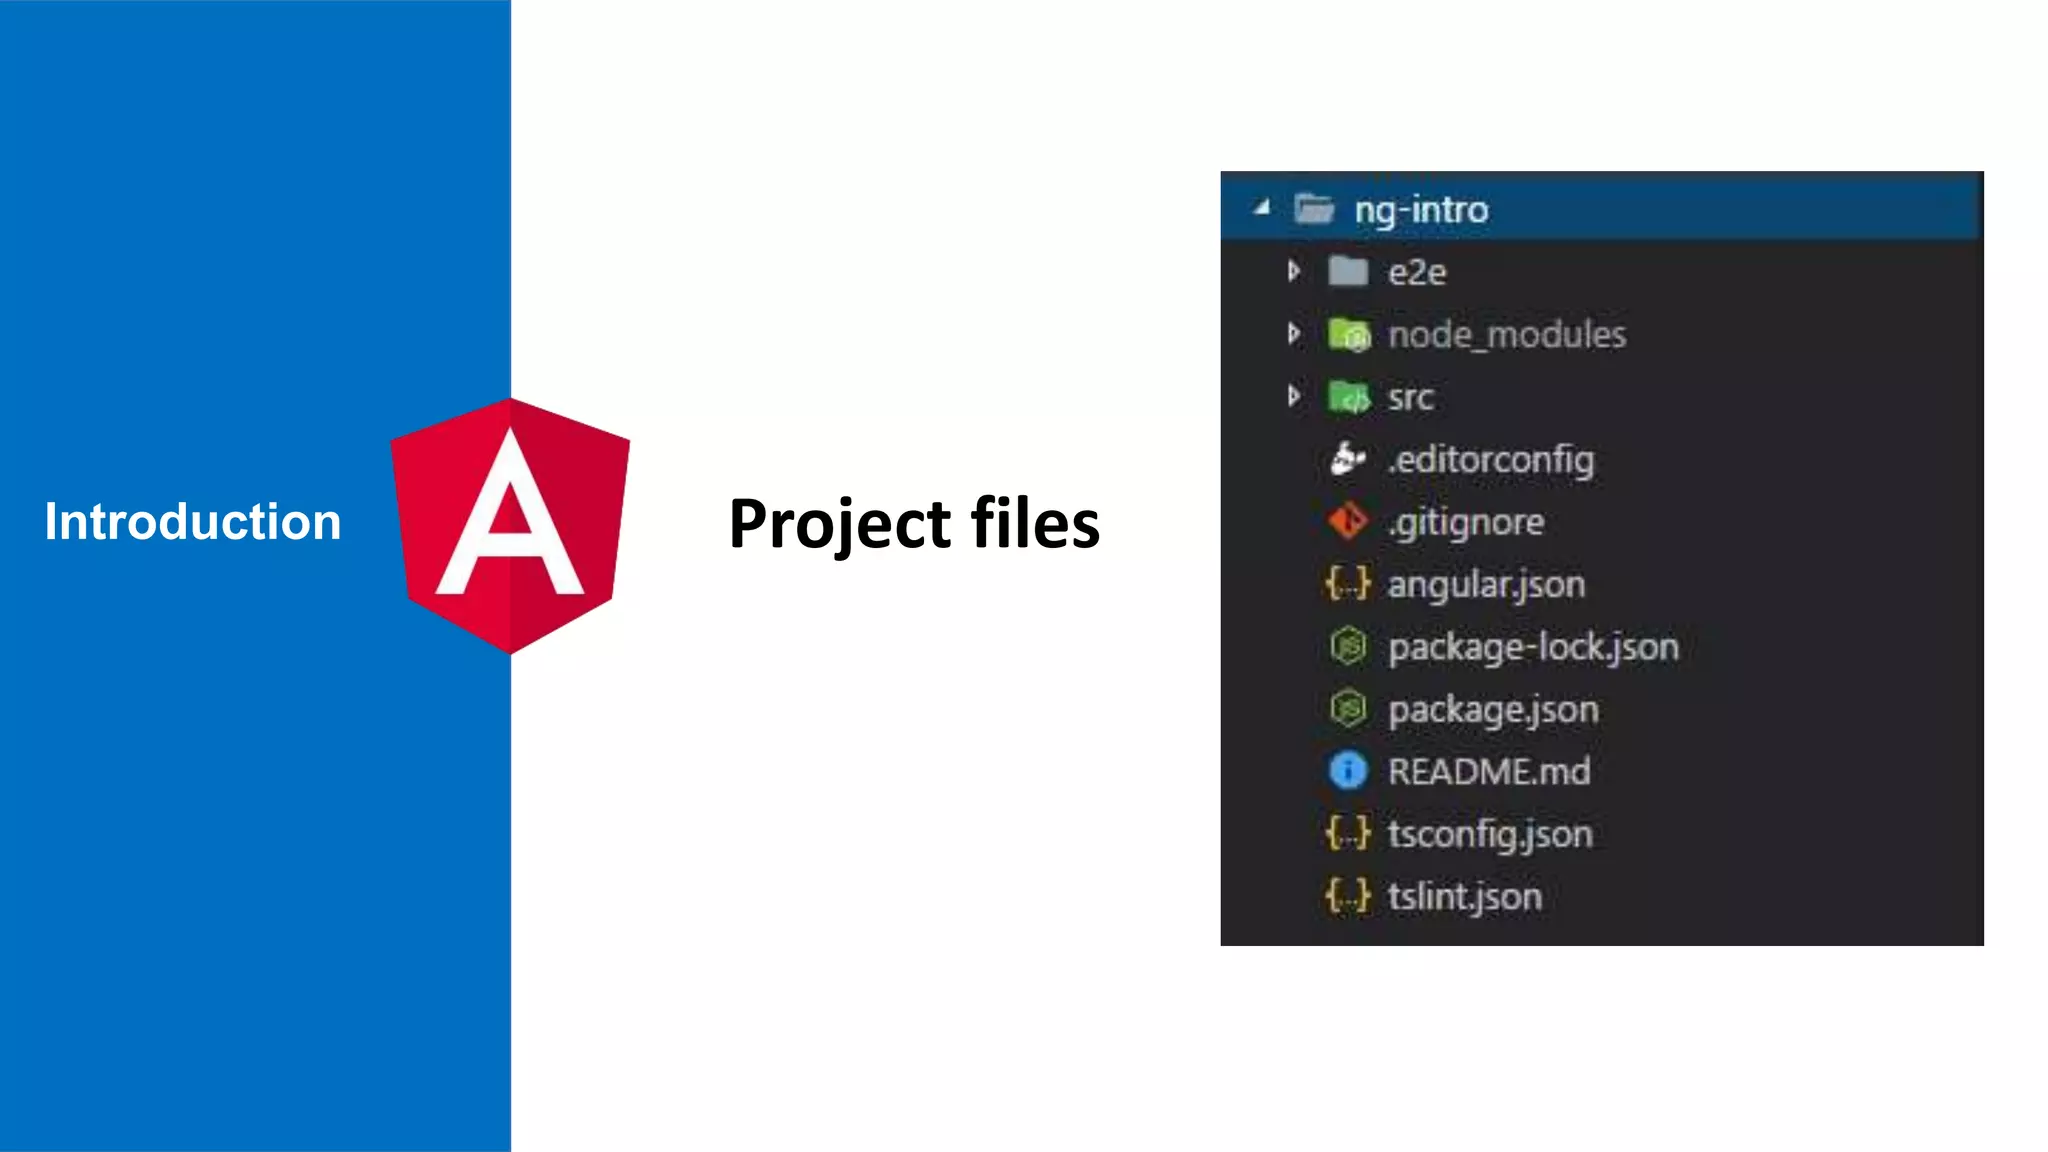Click the node_modules green folder icon
The image size is (2048, 1152).
coord(1348,335)
